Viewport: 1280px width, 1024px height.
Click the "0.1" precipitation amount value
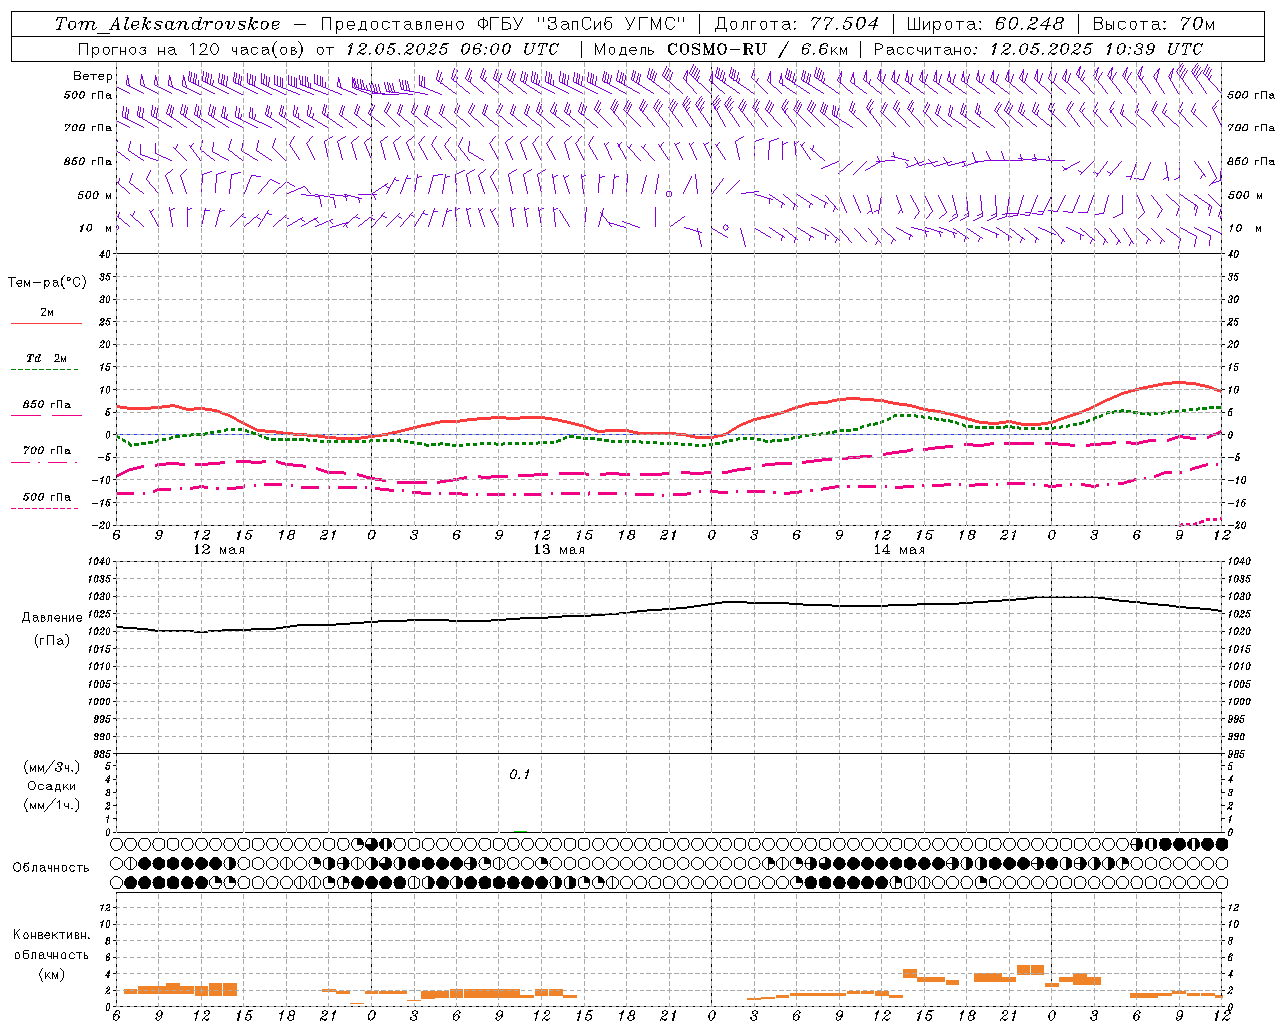pyautogui.click(x=519, y=775)
